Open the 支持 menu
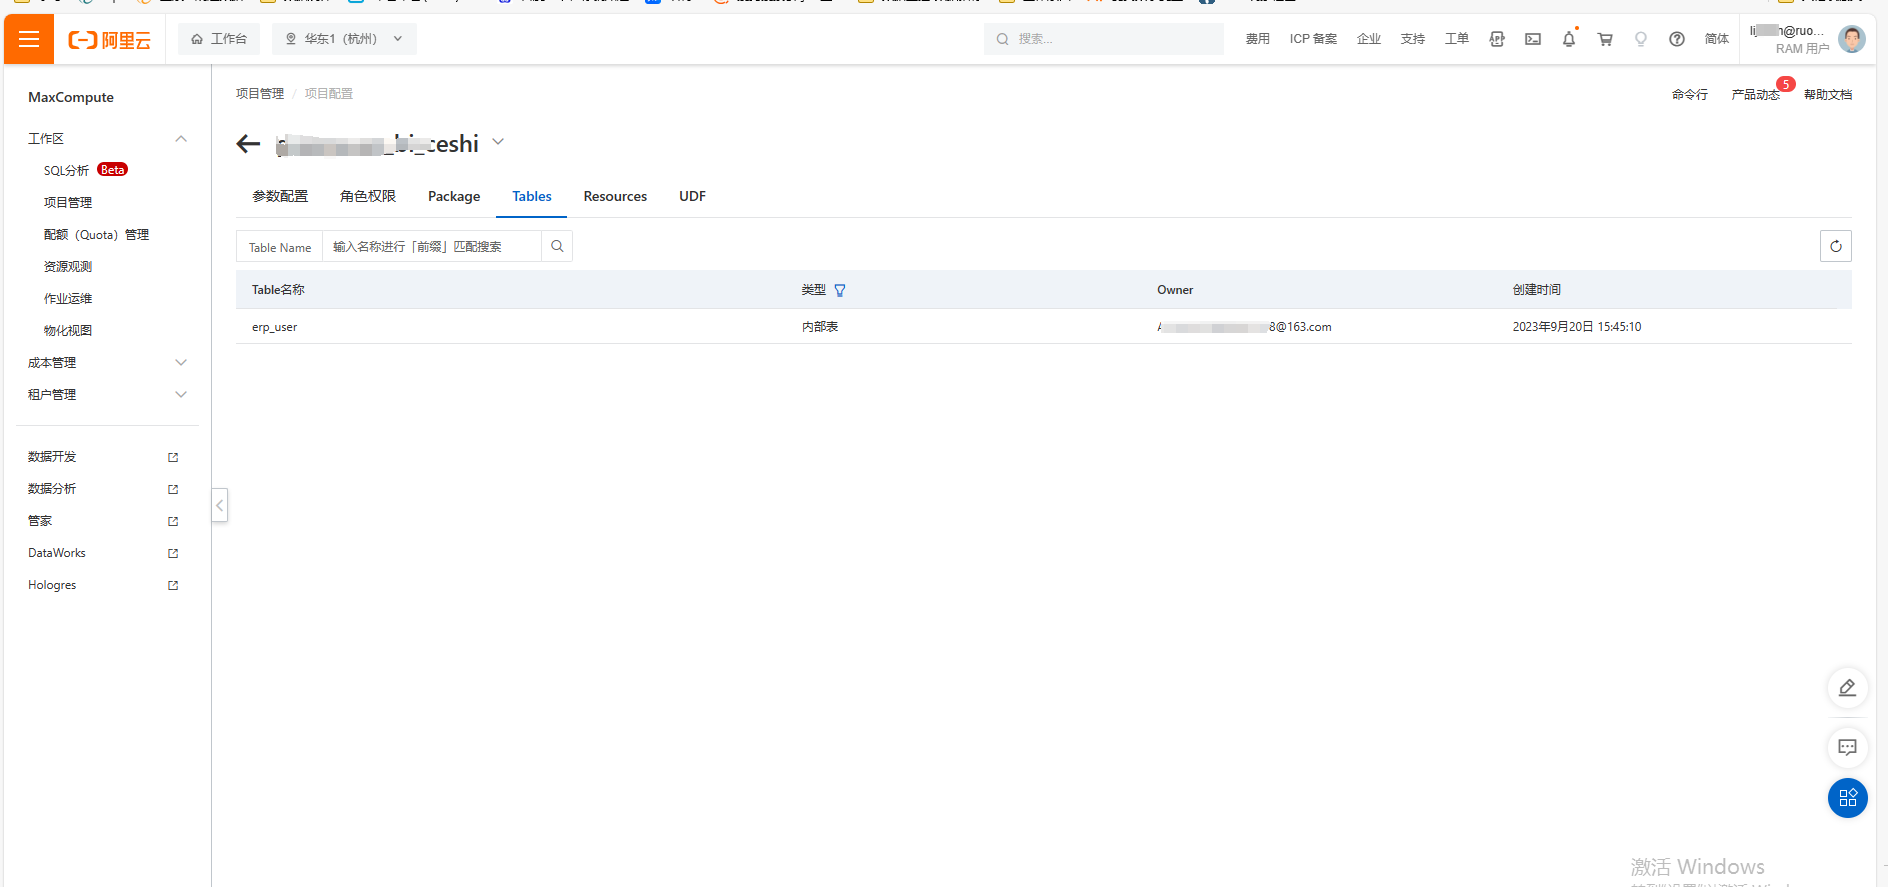 [1413, 39]
